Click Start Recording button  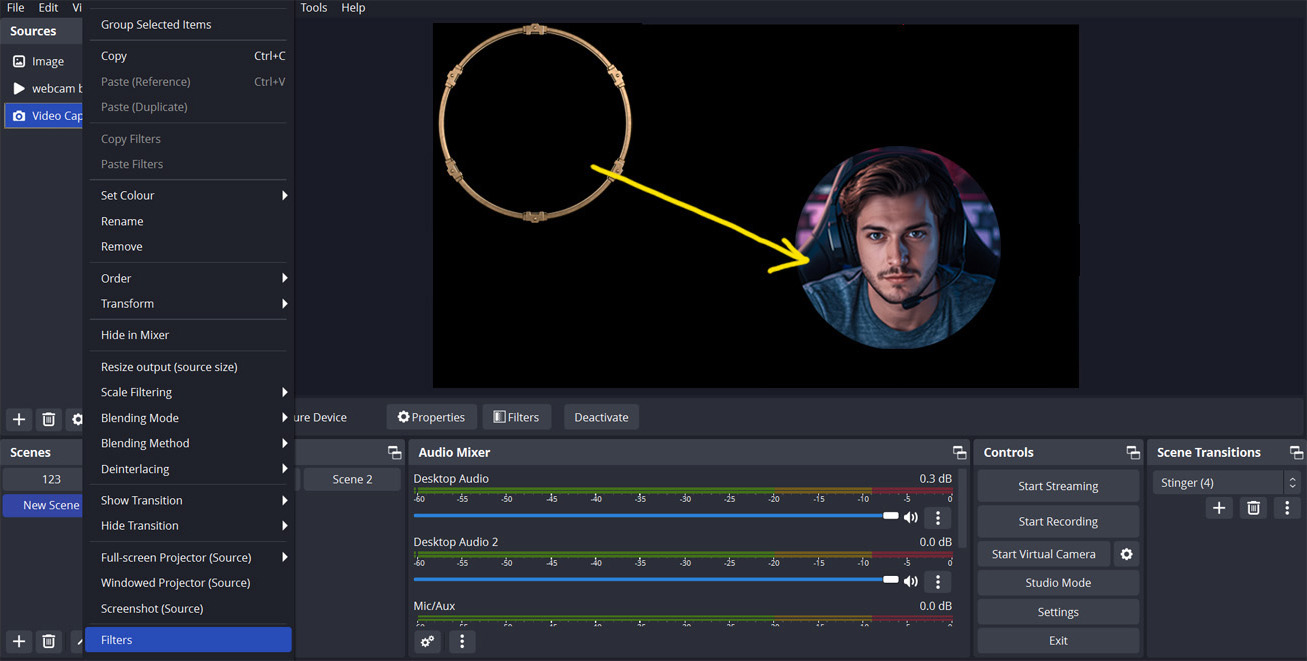click(1057, 521)
